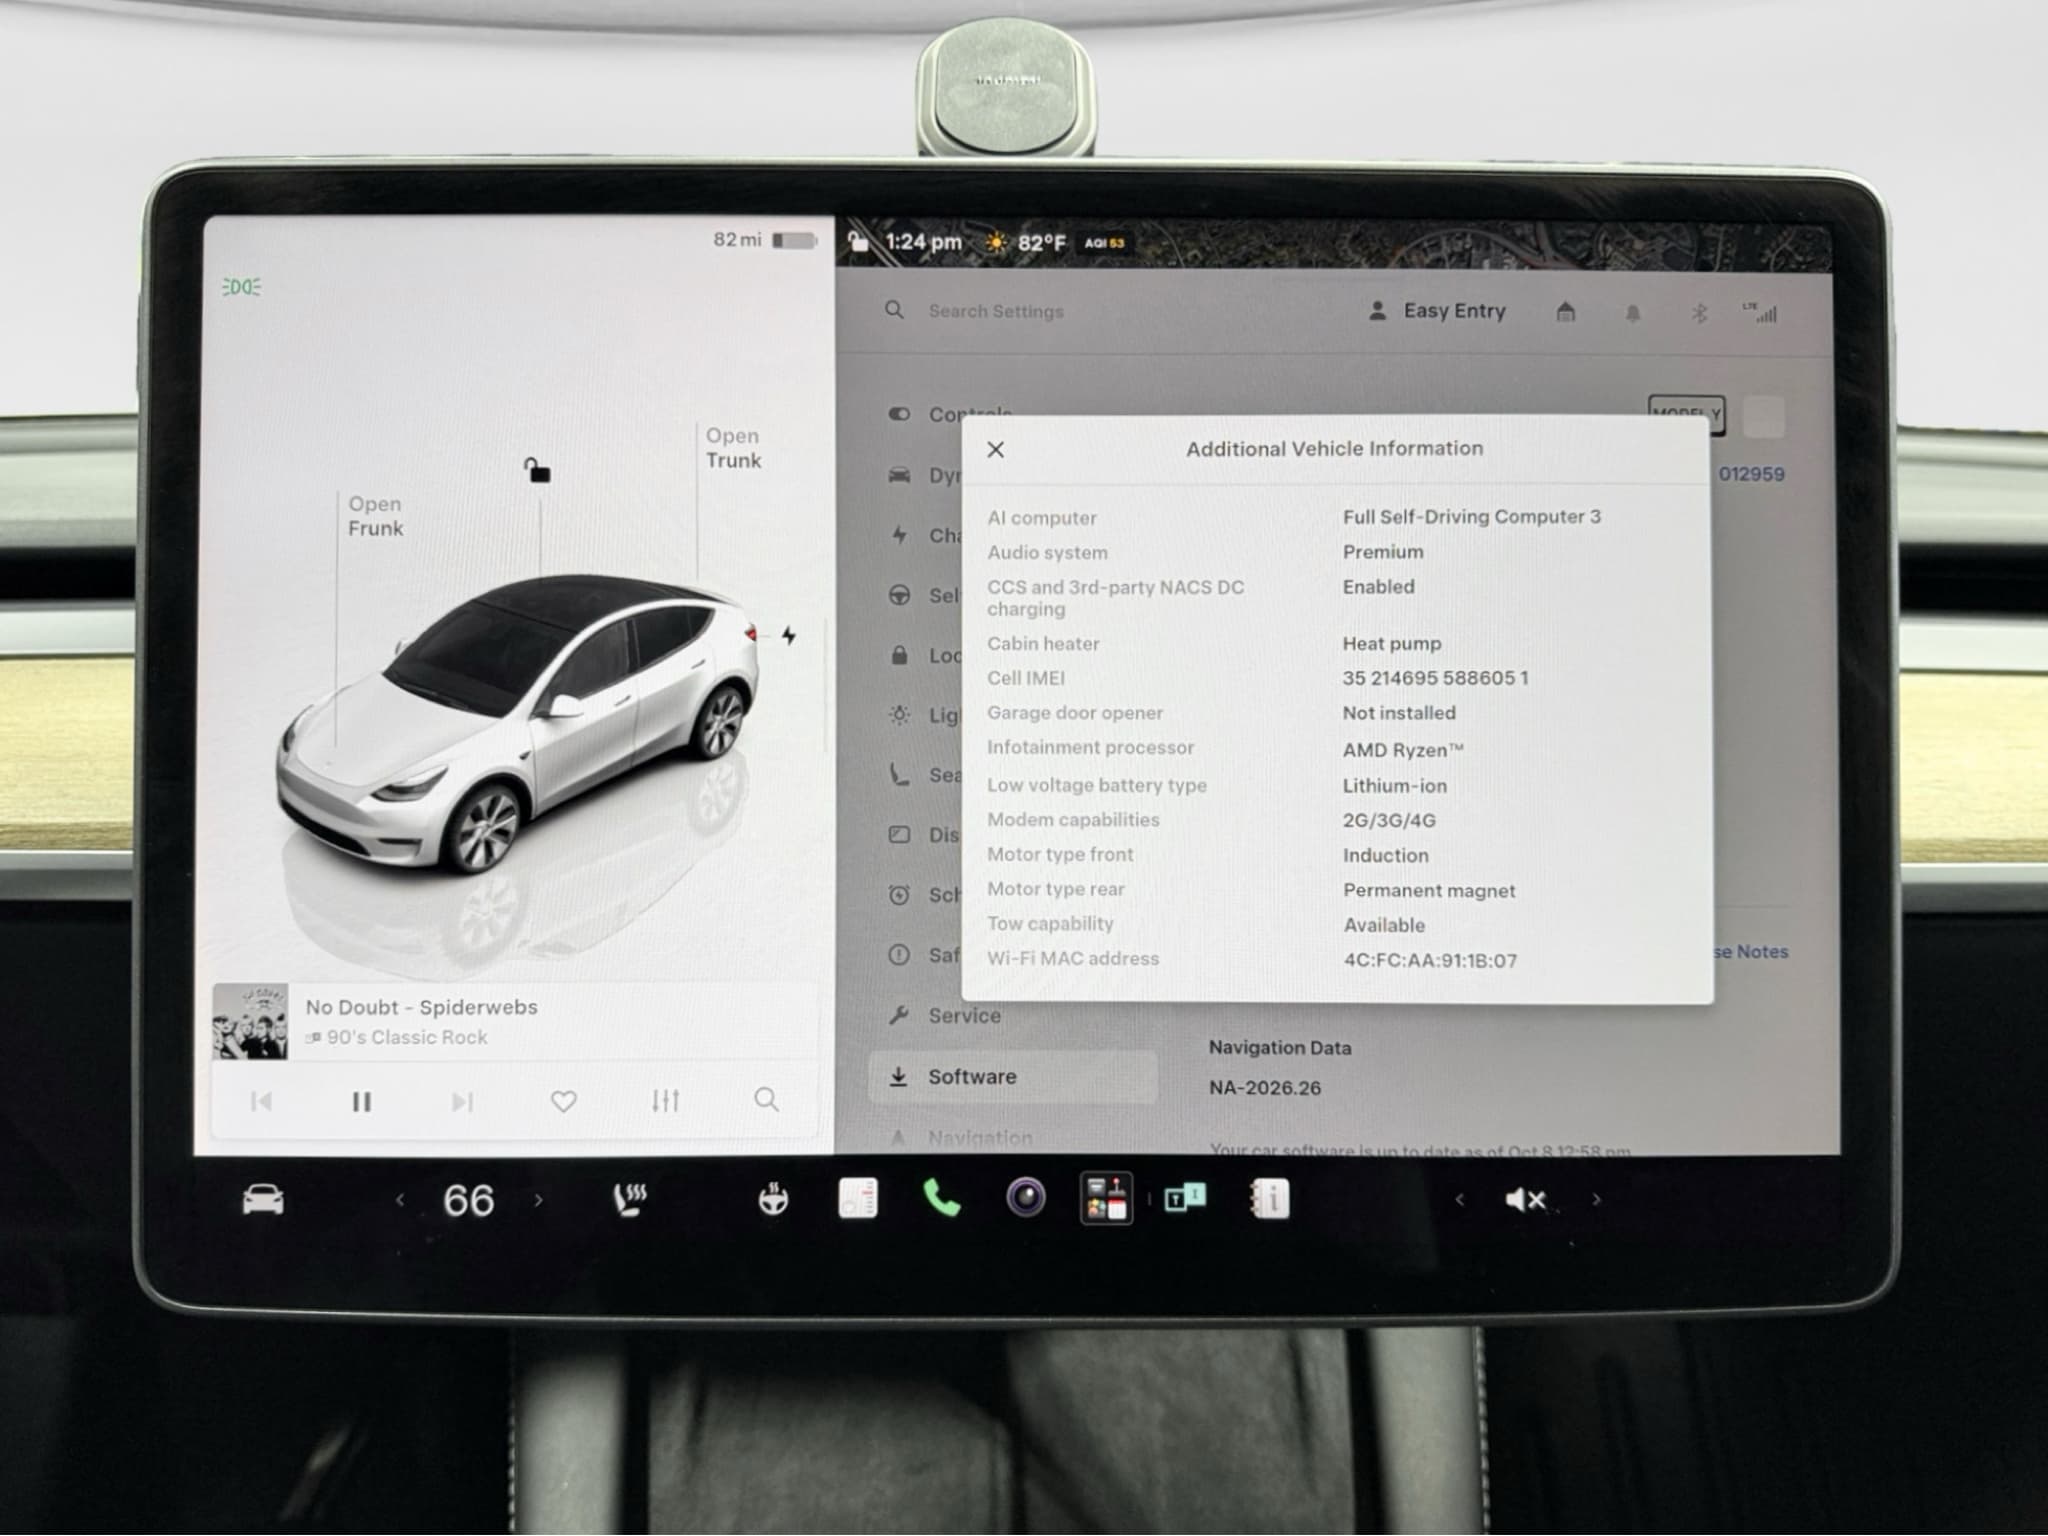Tap the unlock padlock icon above car
Viewport: 2048px width, 1536px height.
click(x=538, y=469)
